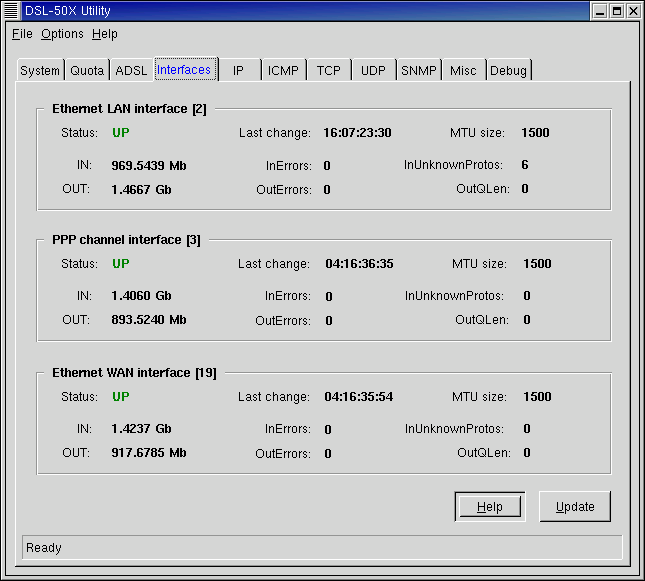Open the File menu
Viewport: 645px width, 581px height.
(x=22, y=34)
